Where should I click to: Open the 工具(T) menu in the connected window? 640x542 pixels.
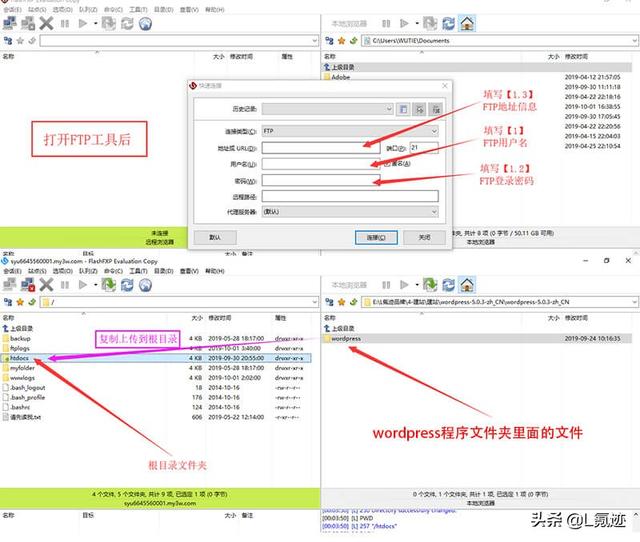pos(138,271)
